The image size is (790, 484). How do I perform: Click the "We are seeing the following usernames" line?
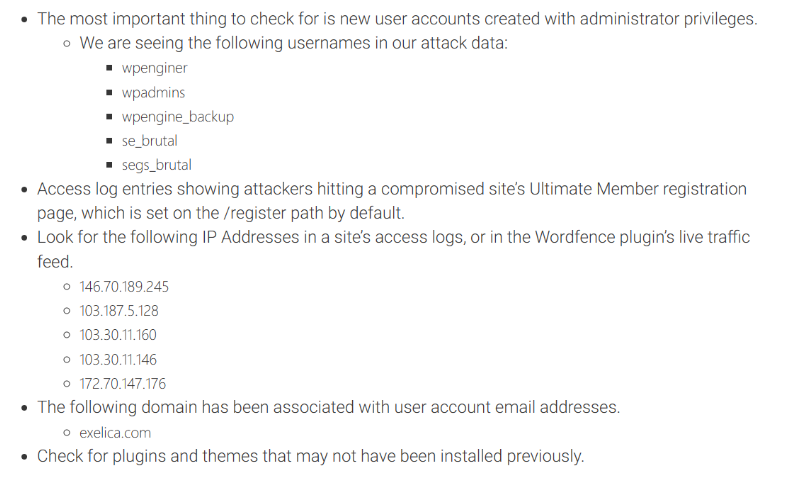(x=293, y=44)
